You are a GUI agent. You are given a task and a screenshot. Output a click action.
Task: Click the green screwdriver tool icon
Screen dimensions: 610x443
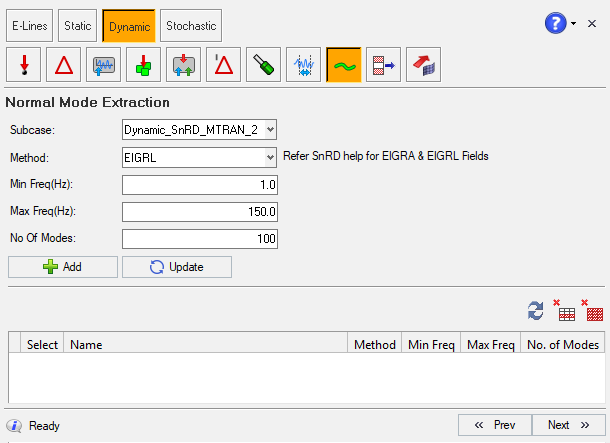[264, 65]
